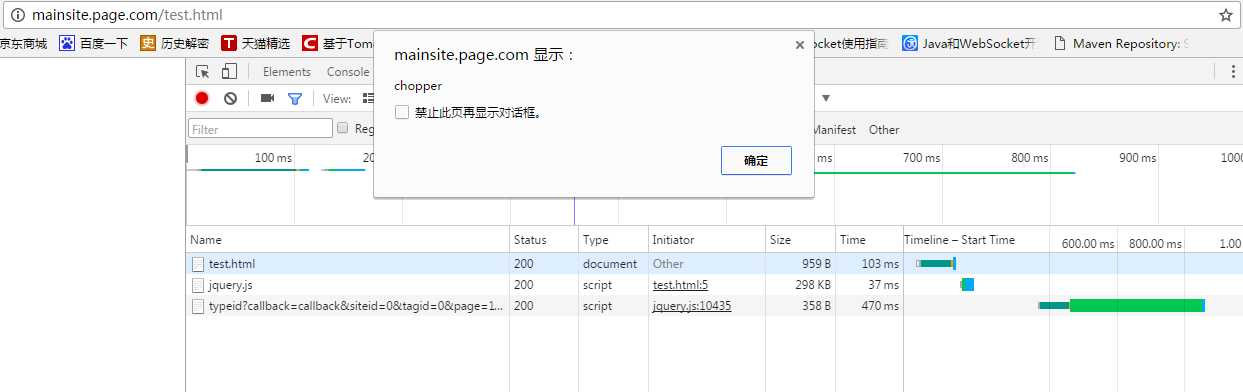Sort requests by Time column

[x=869, y=240]
